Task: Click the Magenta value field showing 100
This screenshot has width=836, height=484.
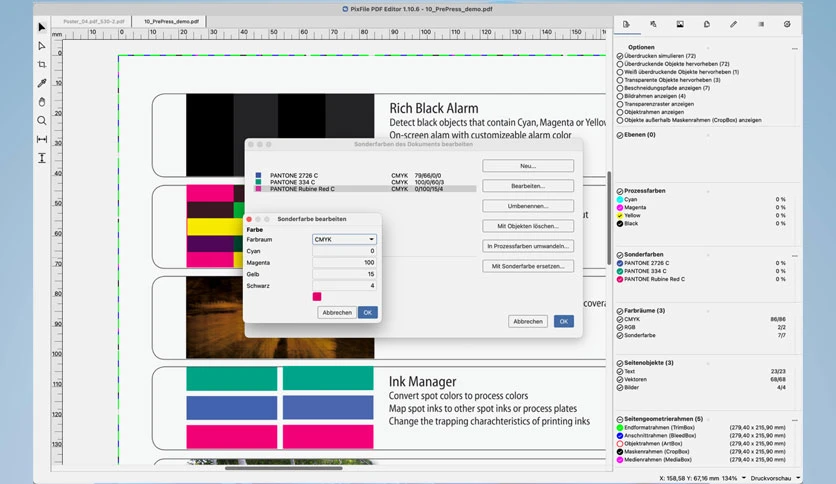Action: [x=344, y=263]
